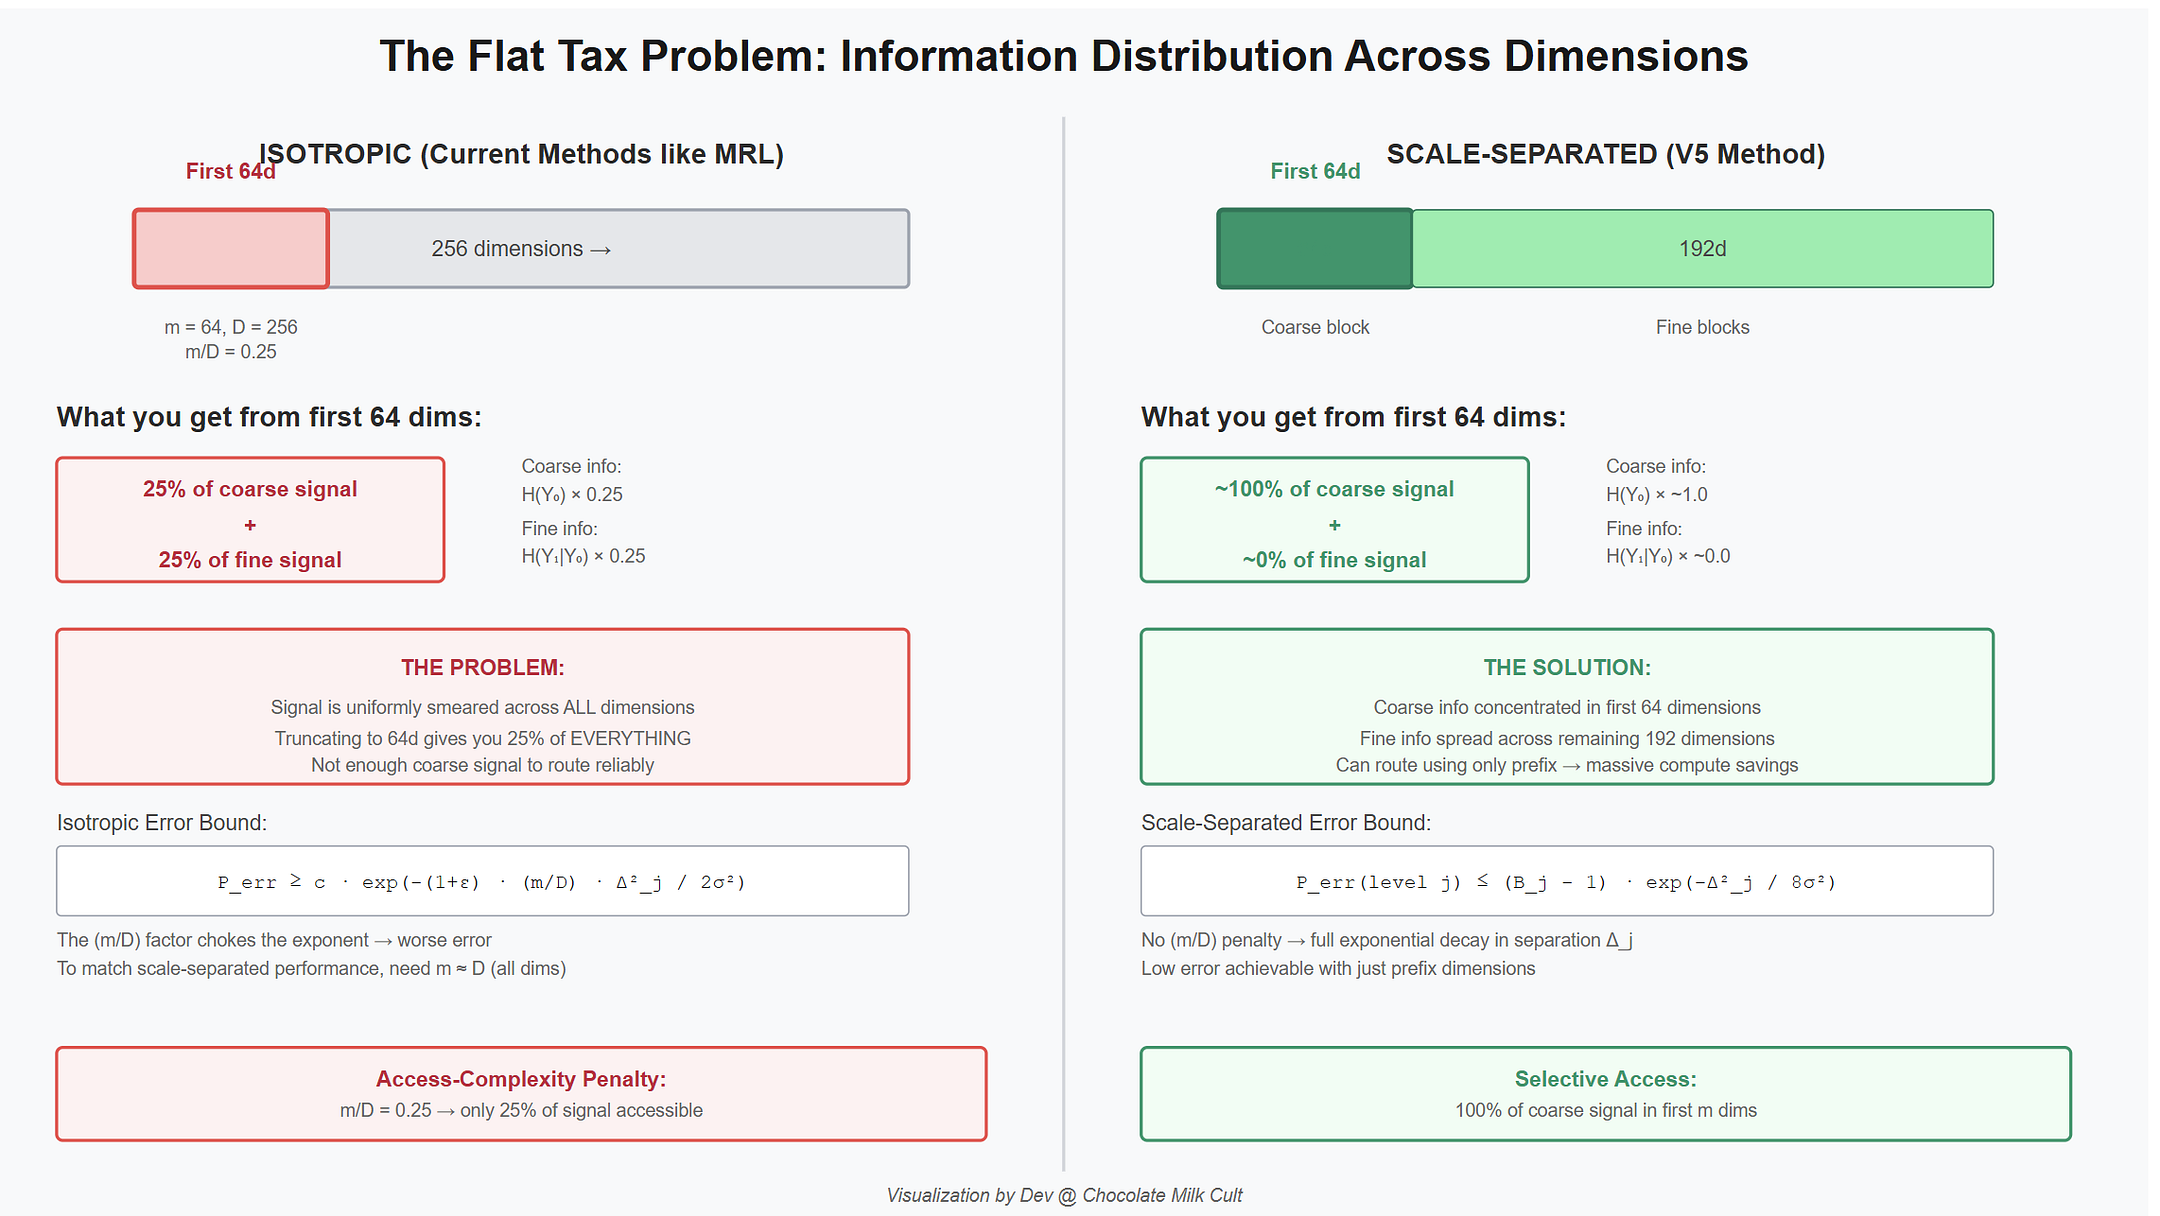This screenshot has height=1216, width=2160.
Task: Click the isotropic error bound formula box
Action: coord(482,881)
